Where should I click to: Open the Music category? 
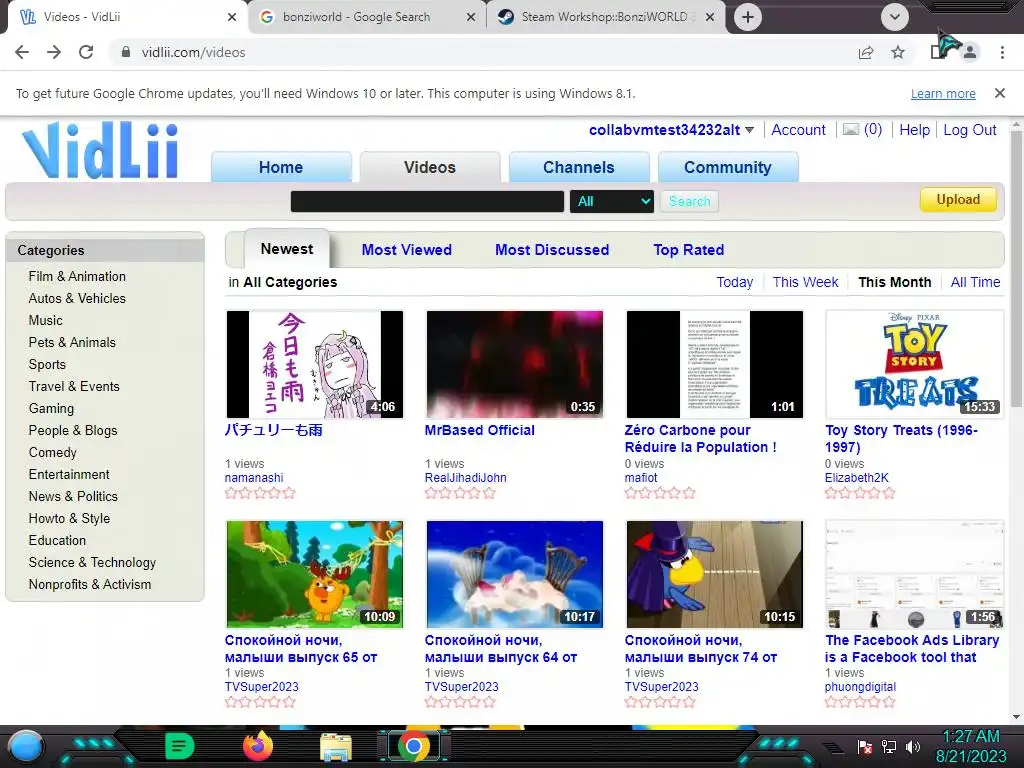(x=46, y=321)
